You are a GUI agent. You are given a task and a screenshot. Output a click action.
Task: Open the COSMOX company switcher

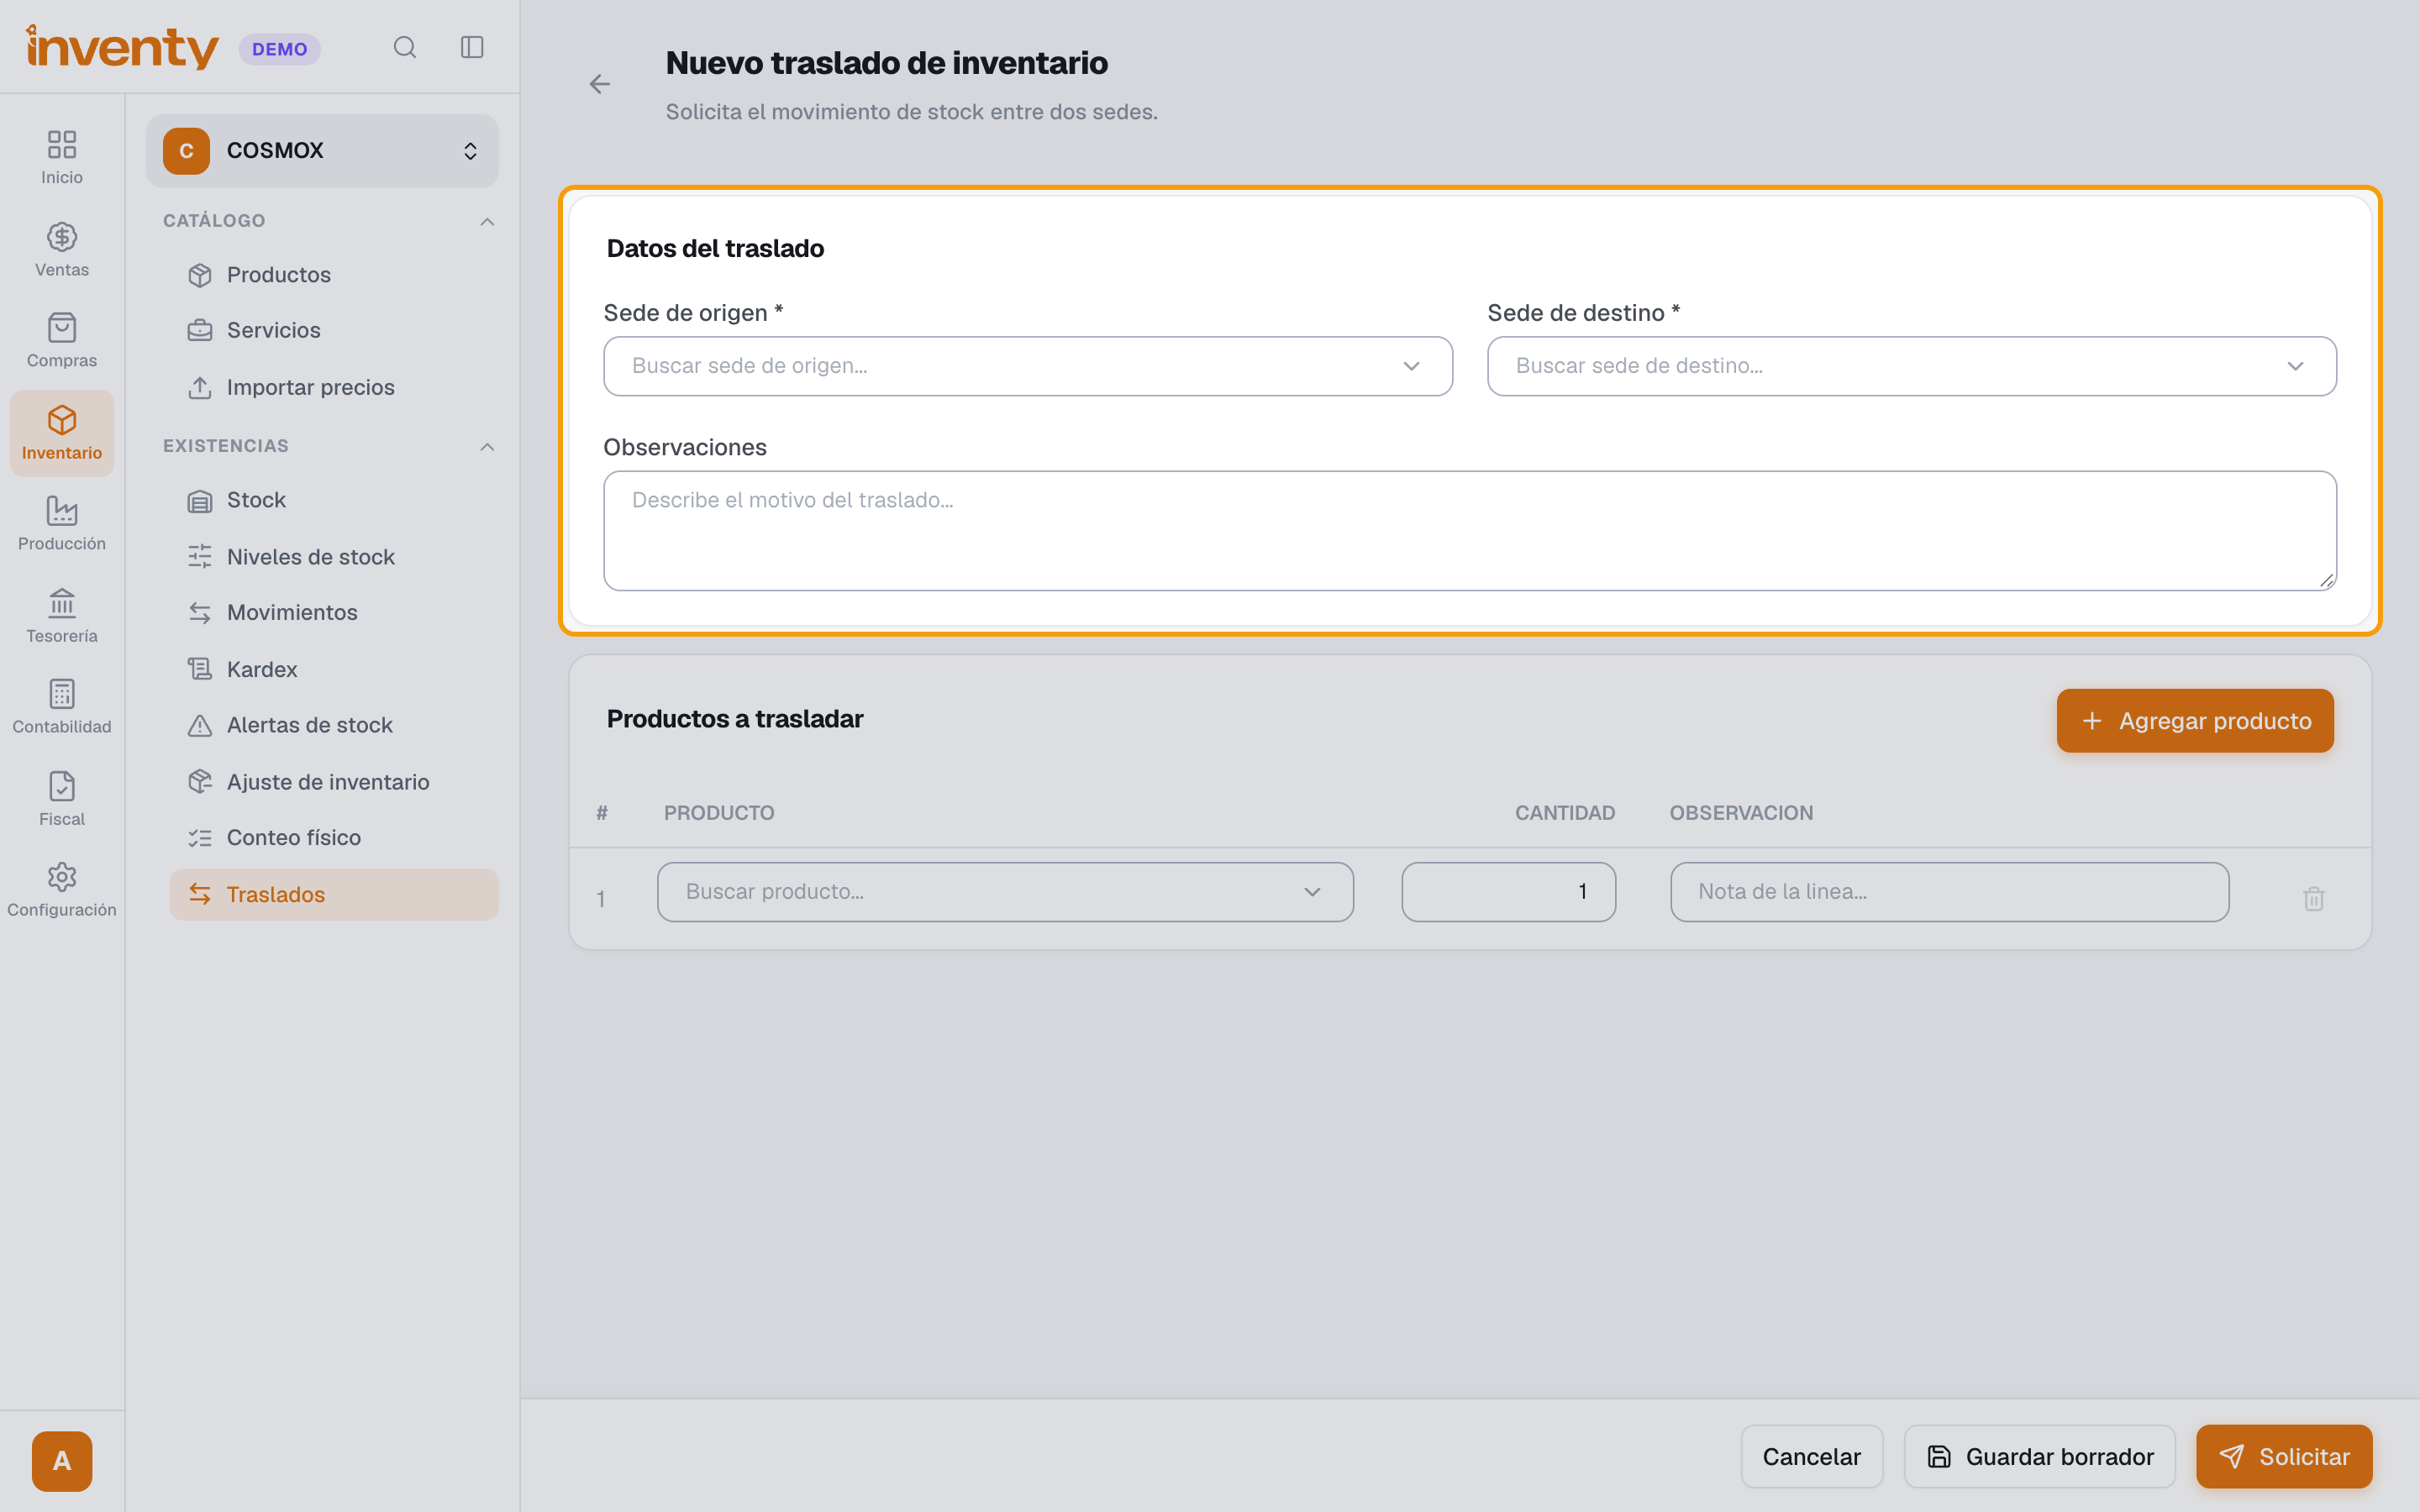[322, 151]
